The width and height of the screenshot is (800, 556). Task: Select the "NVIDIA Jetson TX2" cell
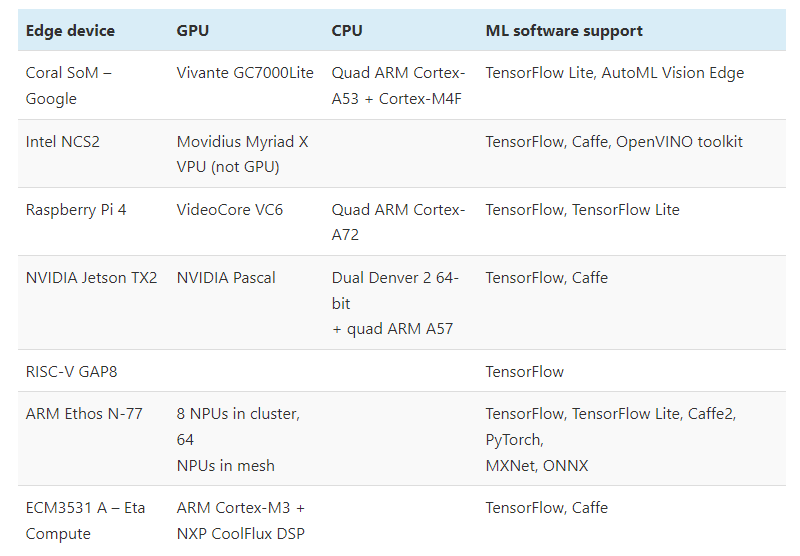tap(91, 278)
